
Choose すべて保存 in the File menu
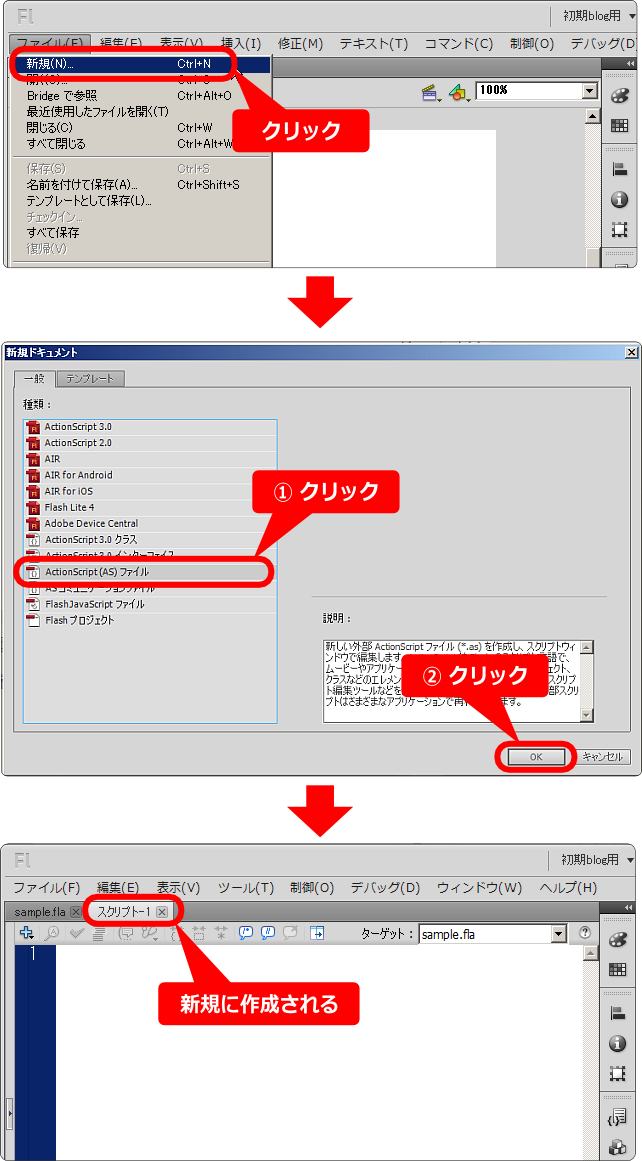coord(53,232)
